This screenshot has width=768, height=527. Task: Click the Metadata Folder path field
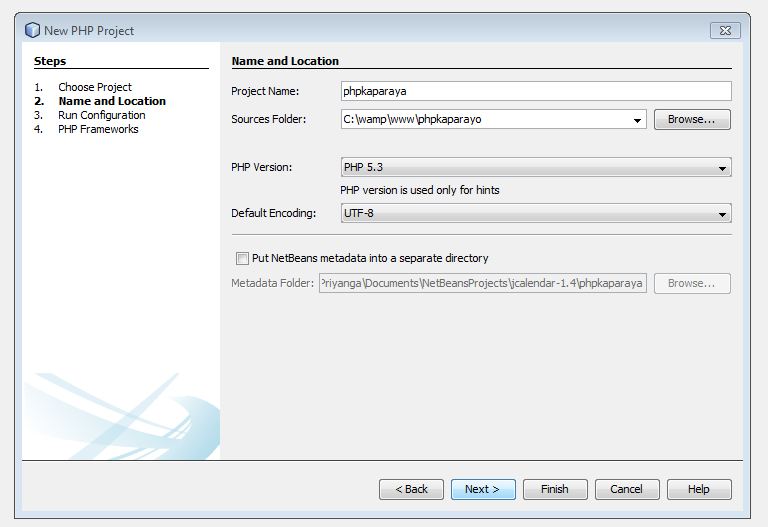482,283
